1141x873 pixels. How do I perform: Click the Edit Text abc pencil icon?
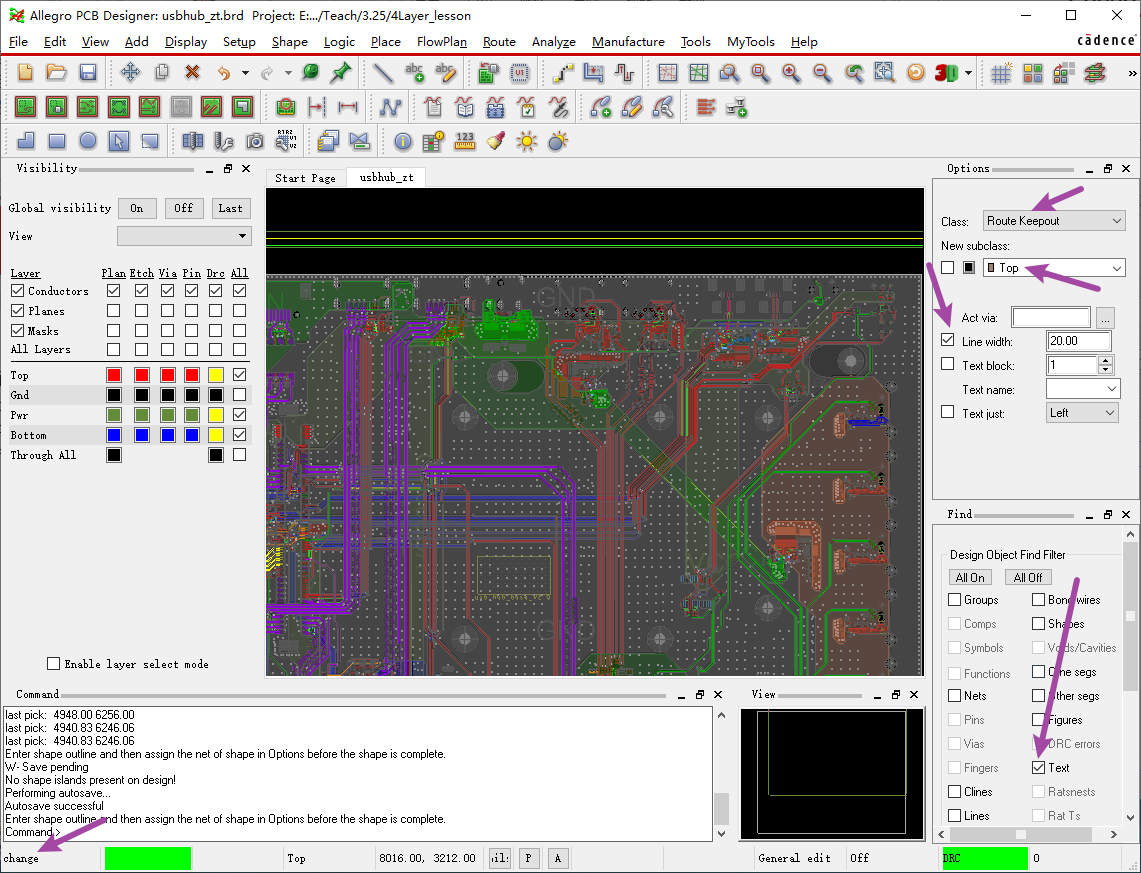pyautogui.click(x=445, y=72)
